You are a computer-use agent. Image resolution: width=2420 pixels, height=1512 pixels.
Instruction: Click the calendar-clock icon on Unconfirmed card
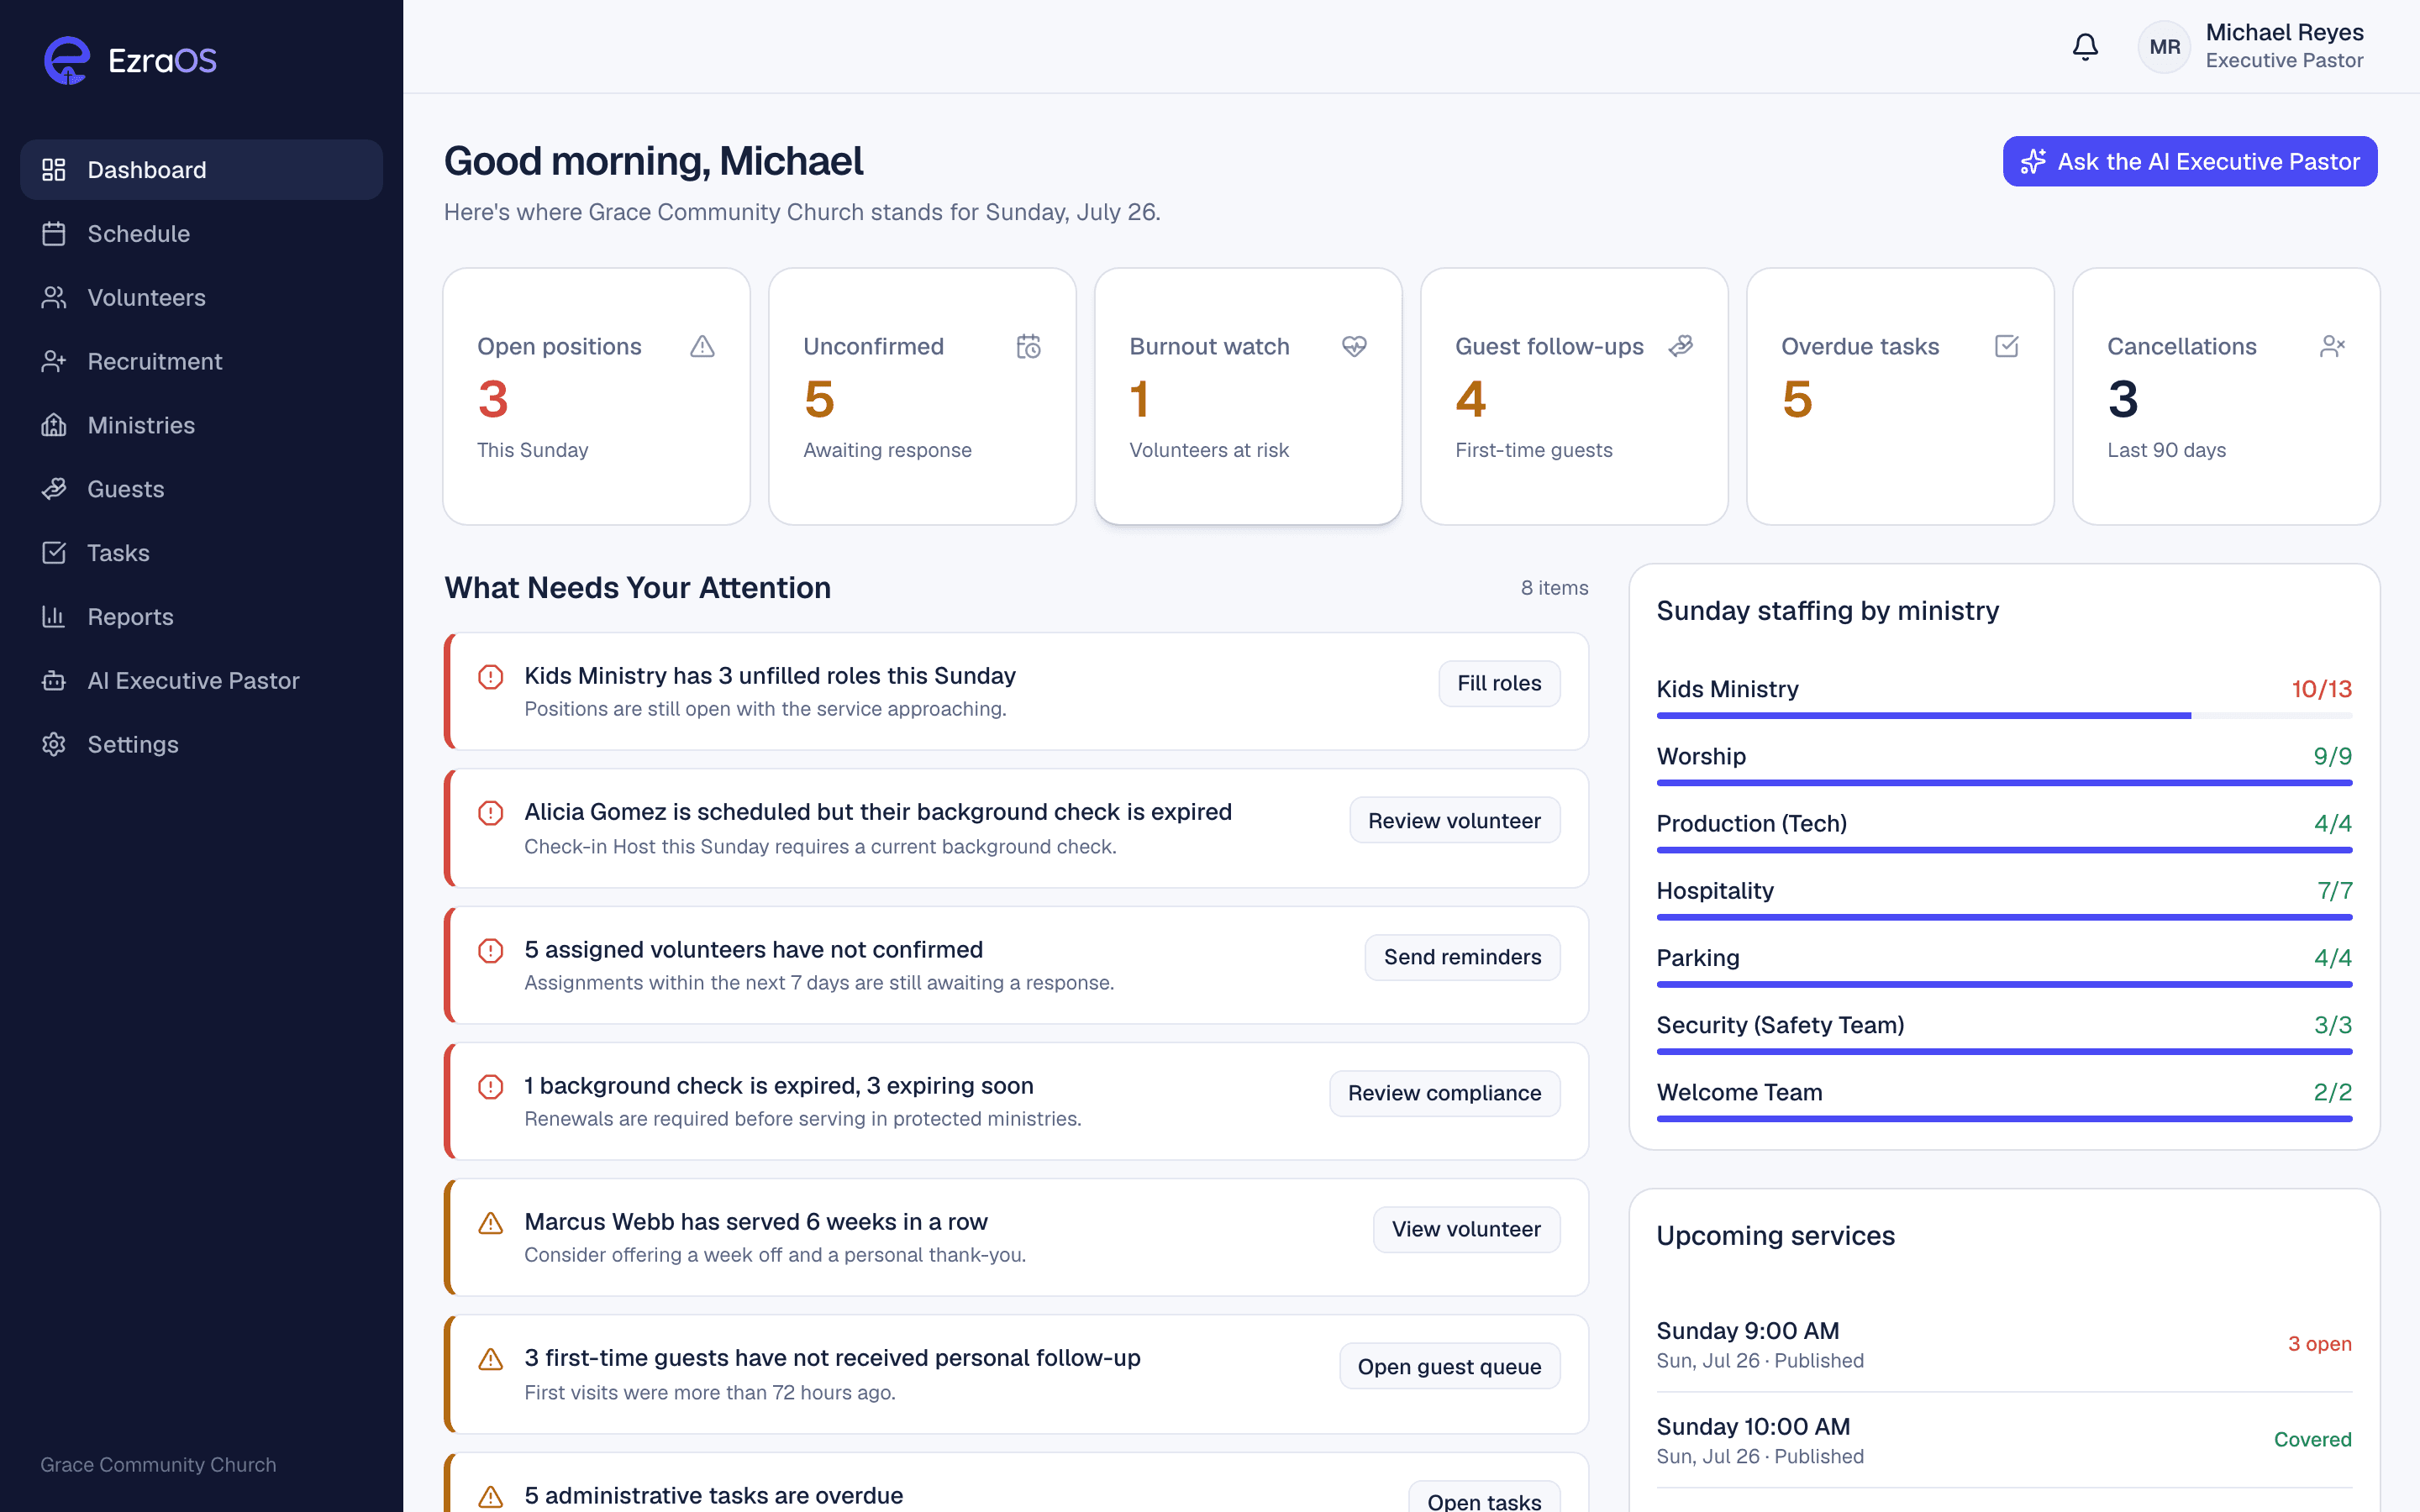(x=1028, y=346)
